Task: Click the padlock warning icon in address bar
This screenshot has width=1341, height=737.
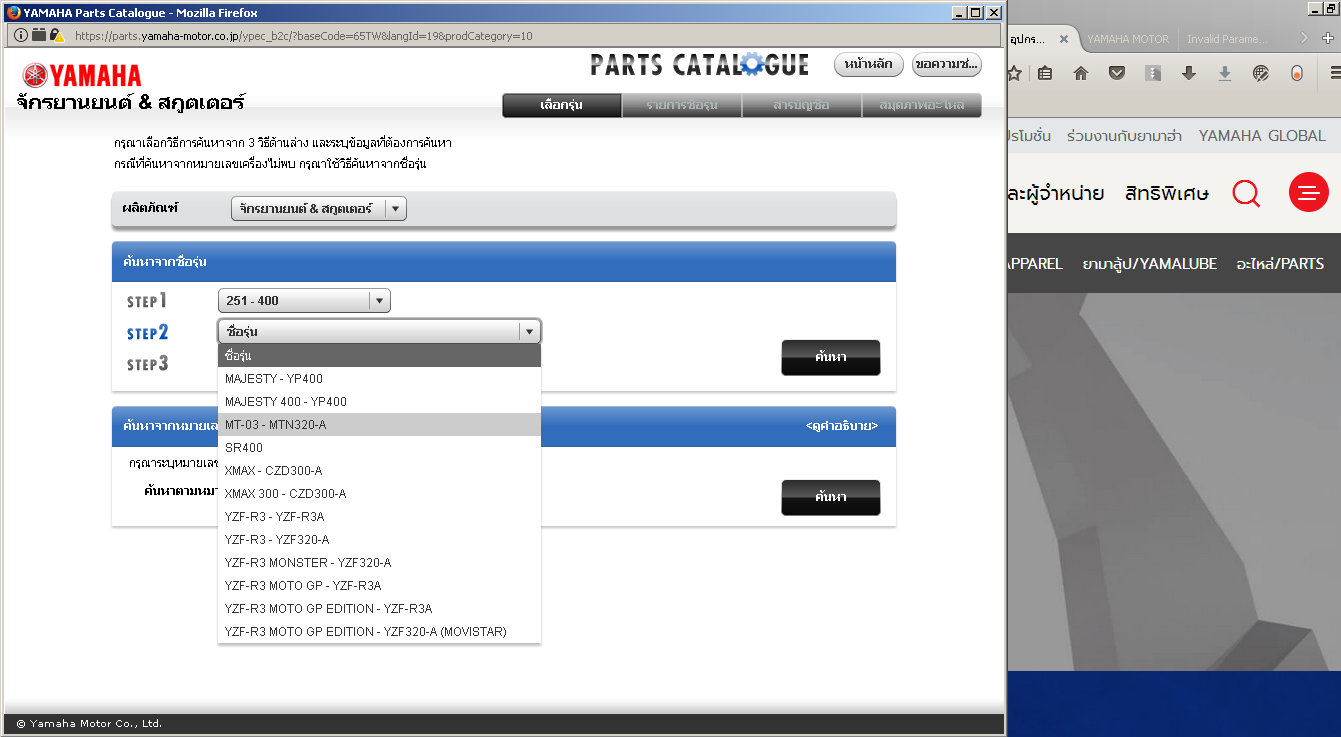Action: [57, 35]
